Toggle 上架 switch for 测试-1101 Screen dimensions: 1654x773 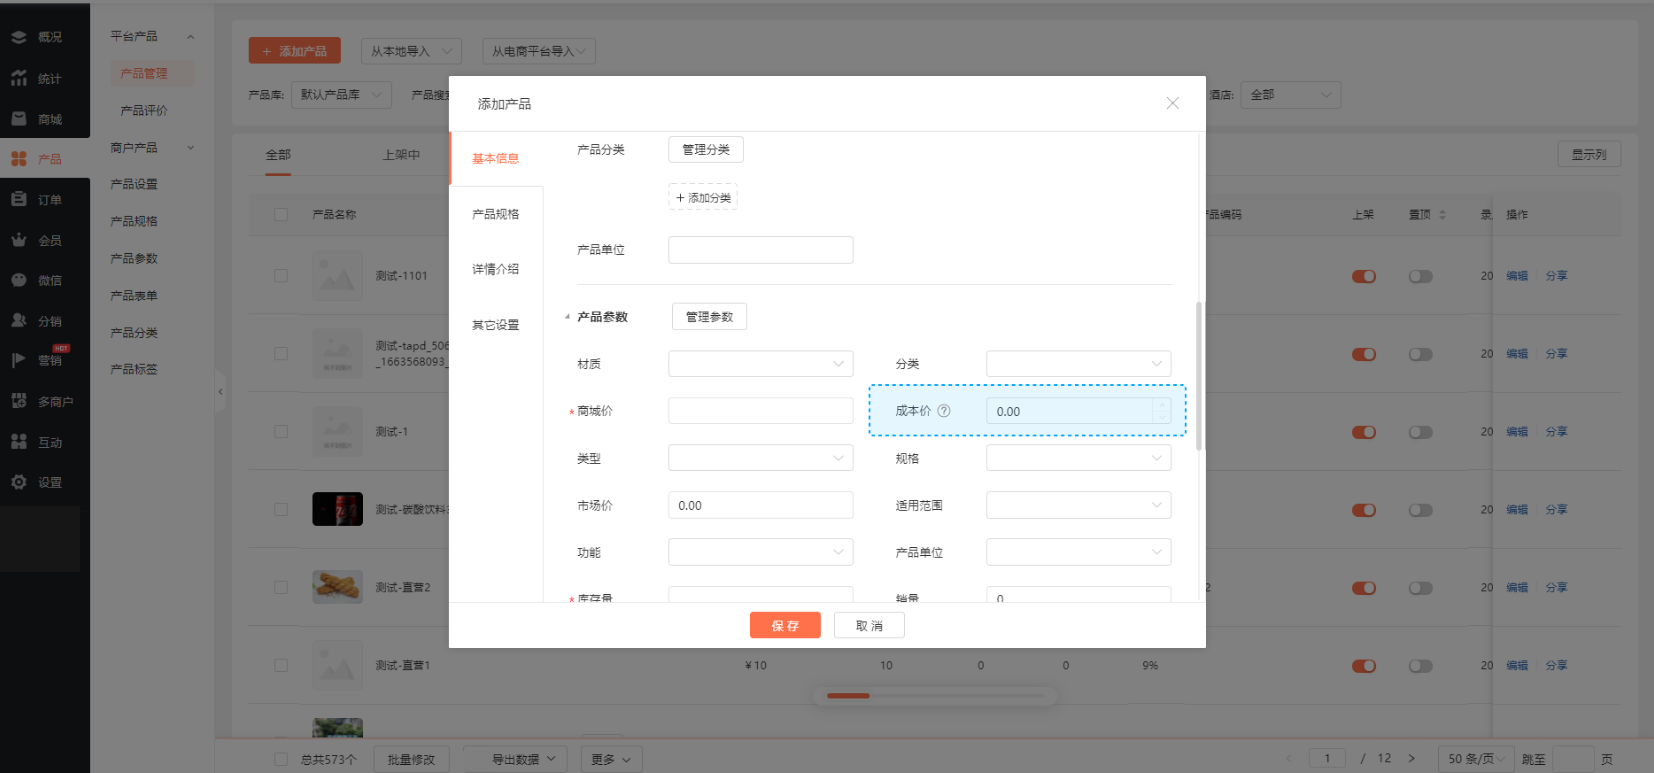(x=1364, y=276)
